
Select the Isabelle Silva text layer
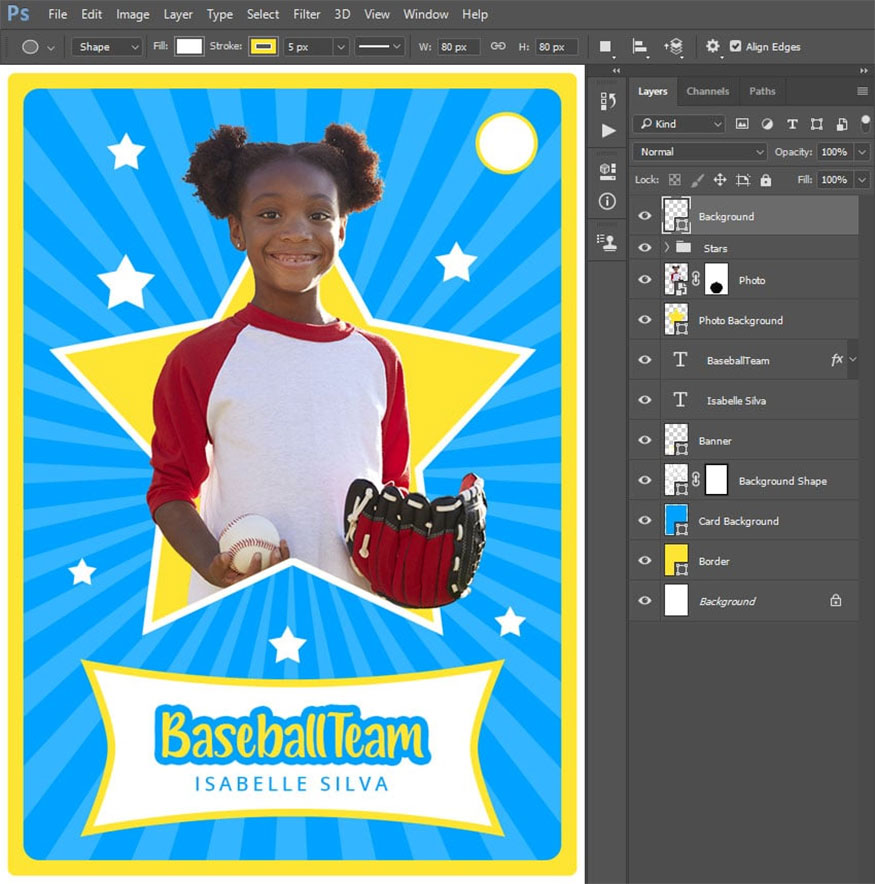pos(738,400)
